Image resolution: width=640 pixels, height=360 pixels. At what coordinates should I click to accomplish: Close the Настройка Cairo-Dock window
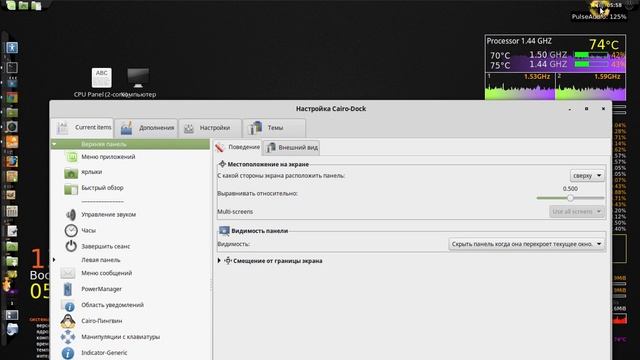(x=603, y=109)
